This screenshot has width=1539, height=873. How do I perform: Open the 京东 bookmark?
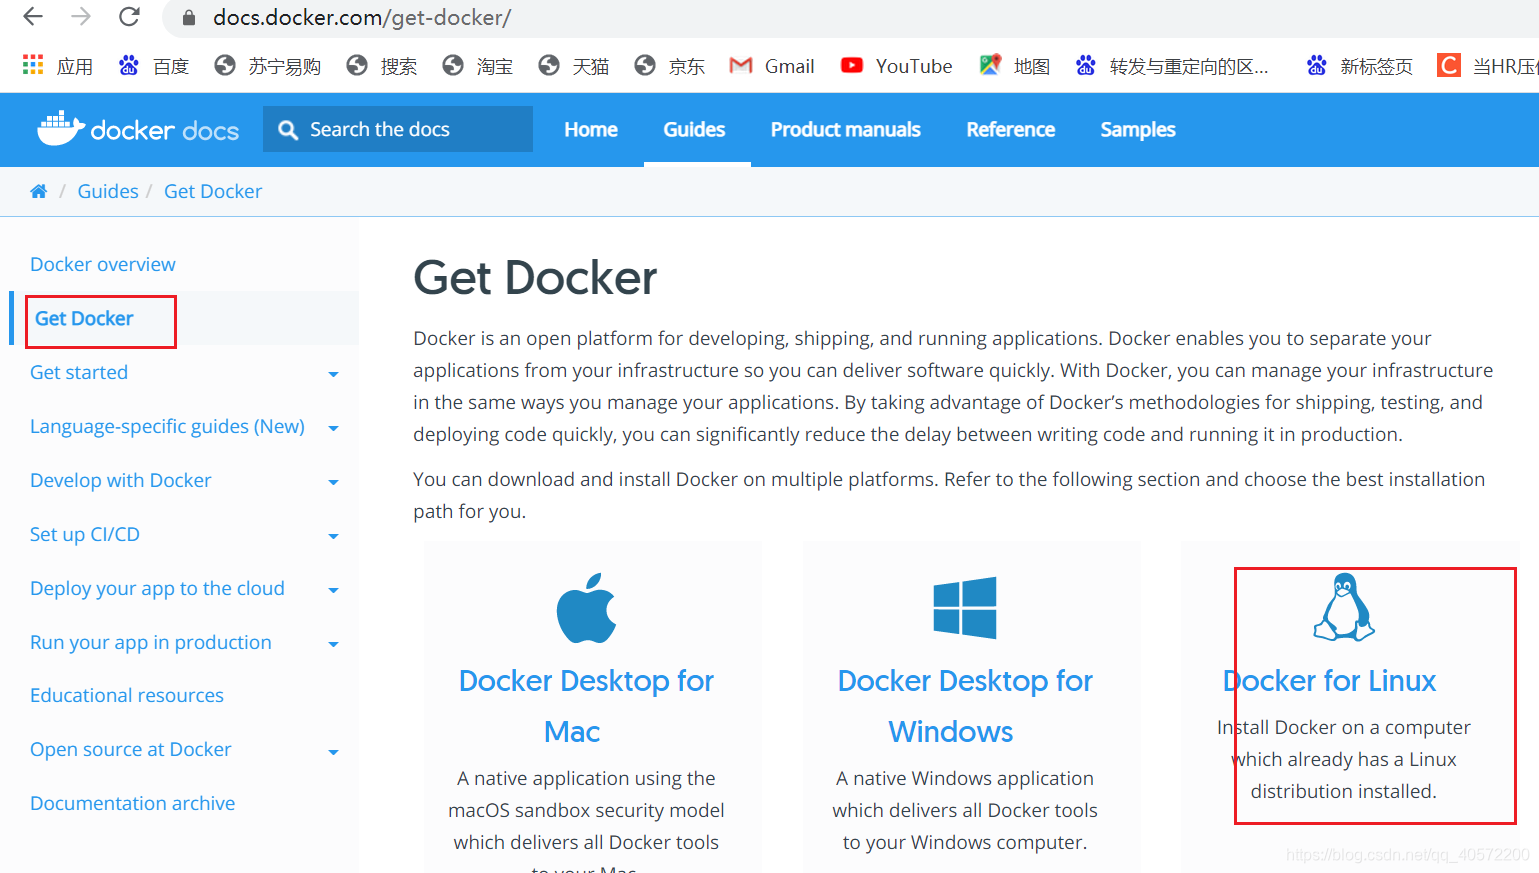tap(669, 66)
